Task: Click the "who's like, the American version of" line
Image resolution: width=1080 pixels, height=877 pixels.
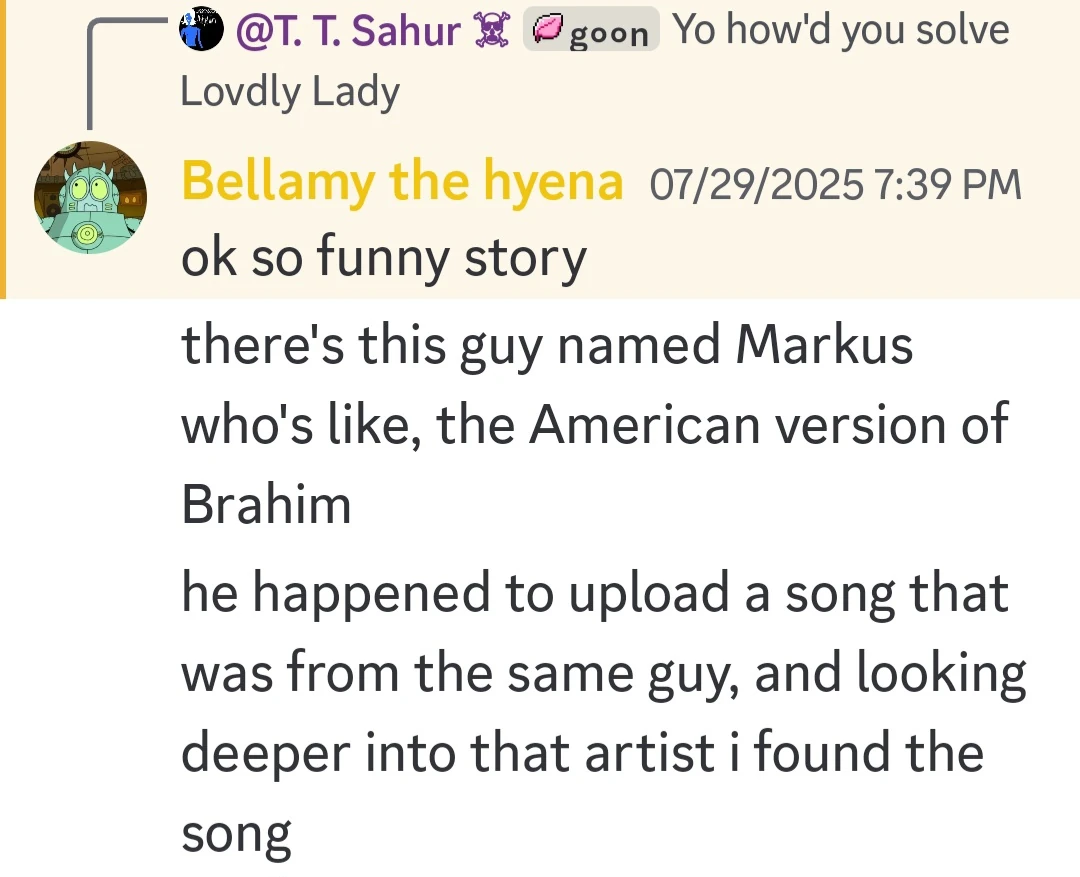Action: [x=594, y=426]
